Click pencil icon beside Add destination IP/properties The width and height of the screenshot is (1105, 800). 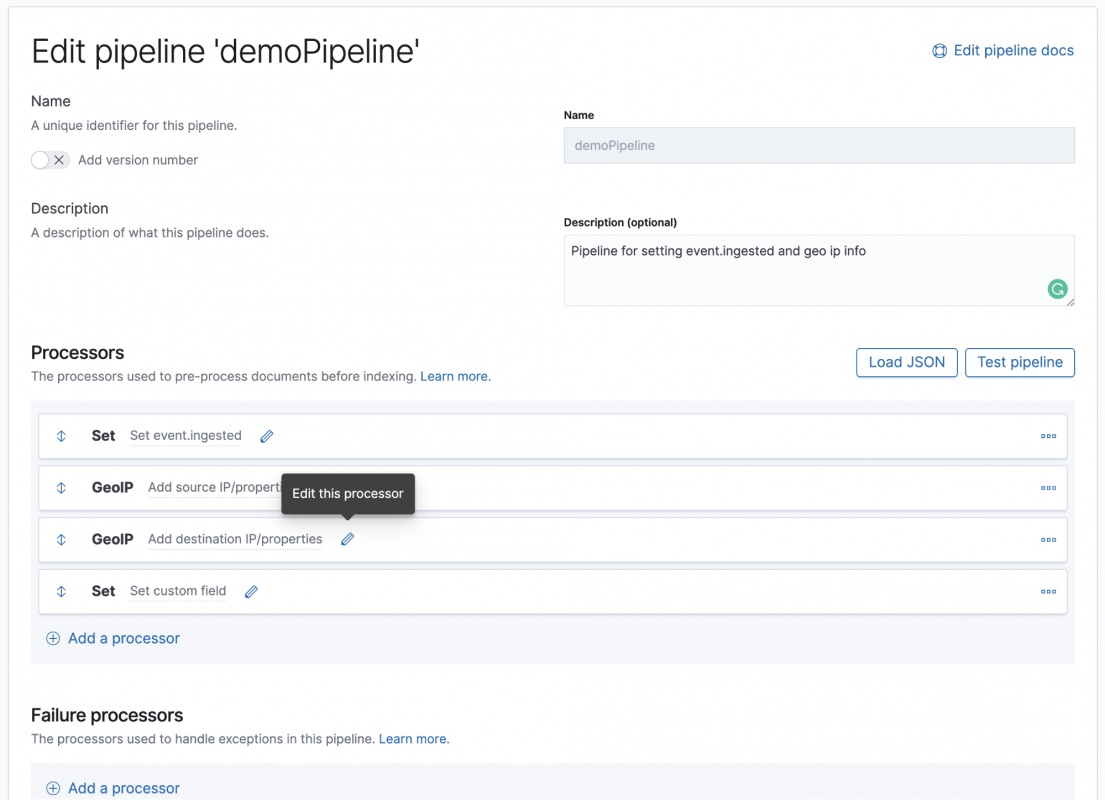pyautogui.click(x=347, y=539)
